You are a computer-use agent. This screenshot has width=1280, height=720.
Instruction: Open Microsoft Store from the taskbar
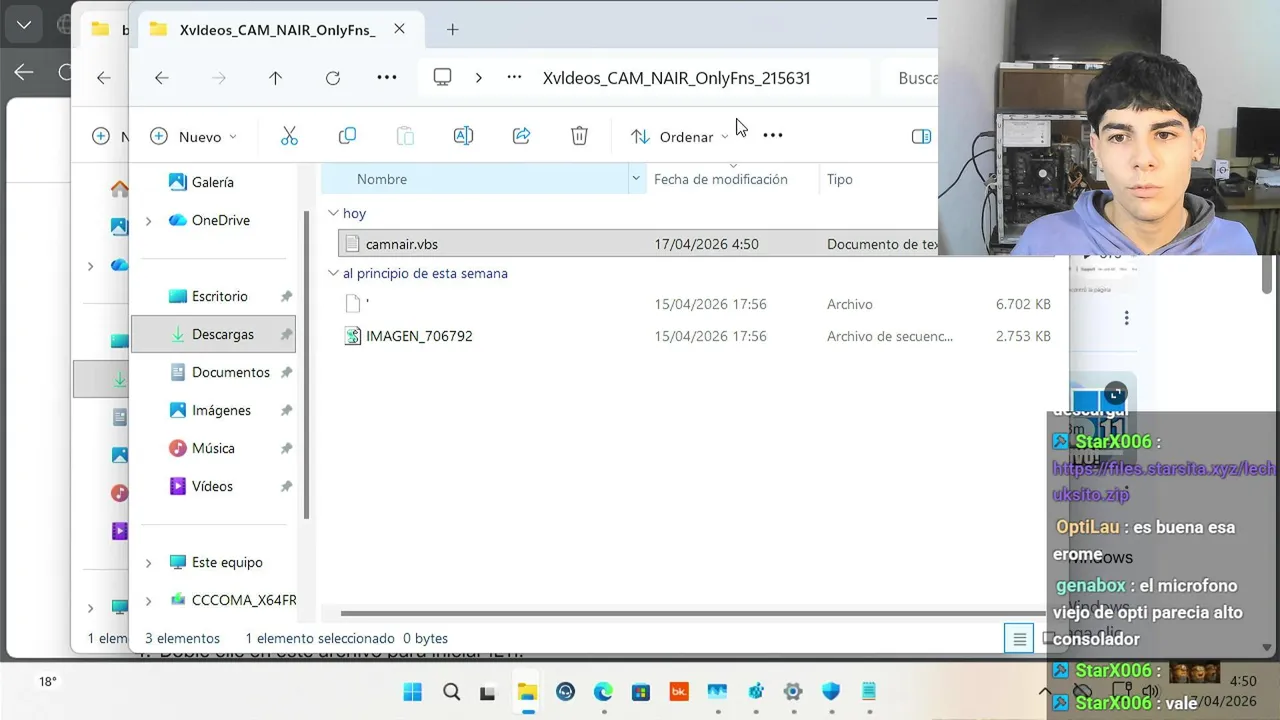(641, 692)
